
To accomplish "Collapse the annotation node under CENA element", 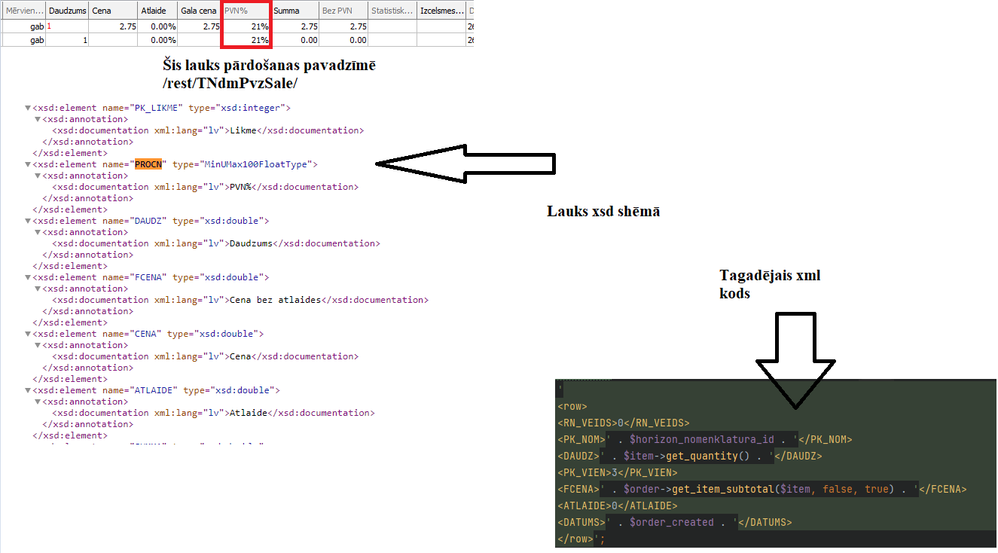I will 38,346.
